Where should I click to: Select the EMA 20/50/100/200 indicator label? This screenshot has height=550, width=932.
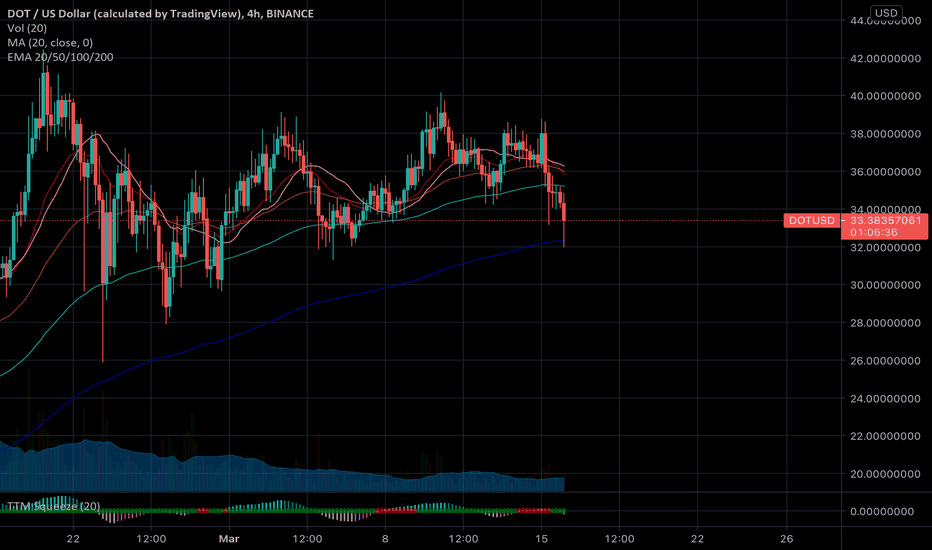pos(60,57)
